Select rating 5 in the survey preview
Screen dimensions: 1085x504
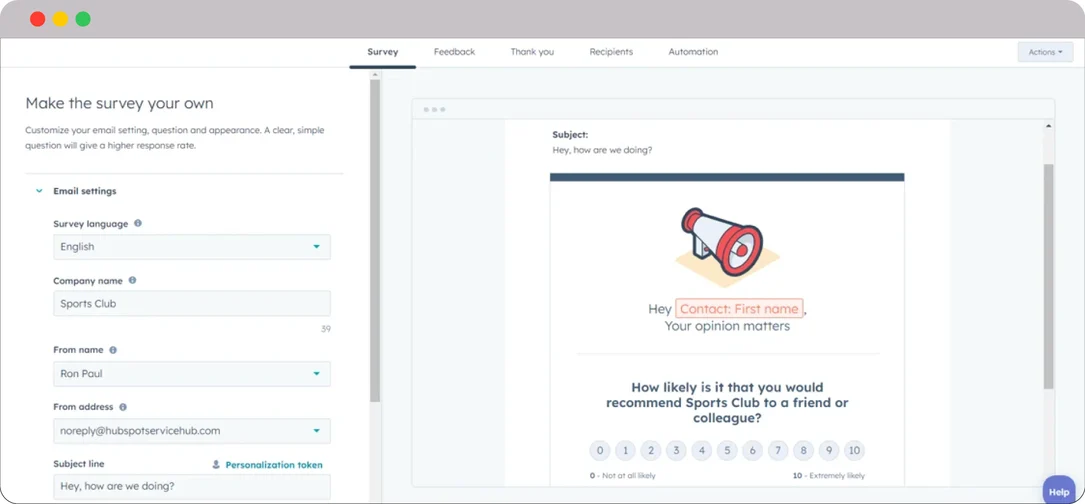point(727,451)
